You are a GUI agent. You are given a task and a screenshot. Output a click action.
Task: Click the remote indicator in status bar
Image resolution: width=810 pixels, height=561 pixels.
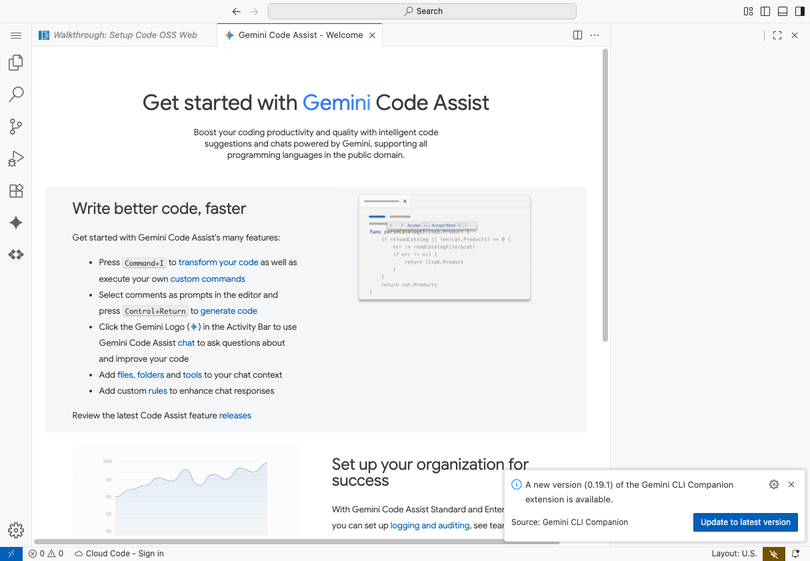[x=11, y=554]
